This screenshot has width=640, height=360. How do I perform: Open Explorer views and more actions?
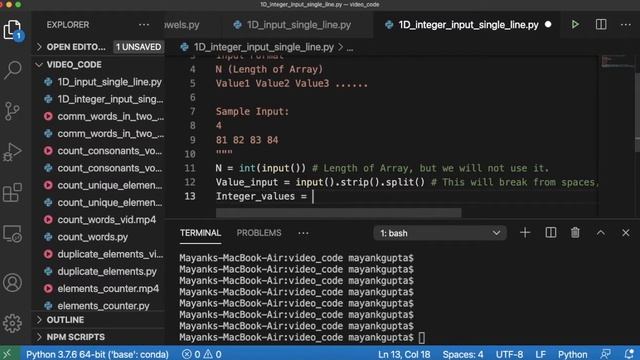click(144, 24)
